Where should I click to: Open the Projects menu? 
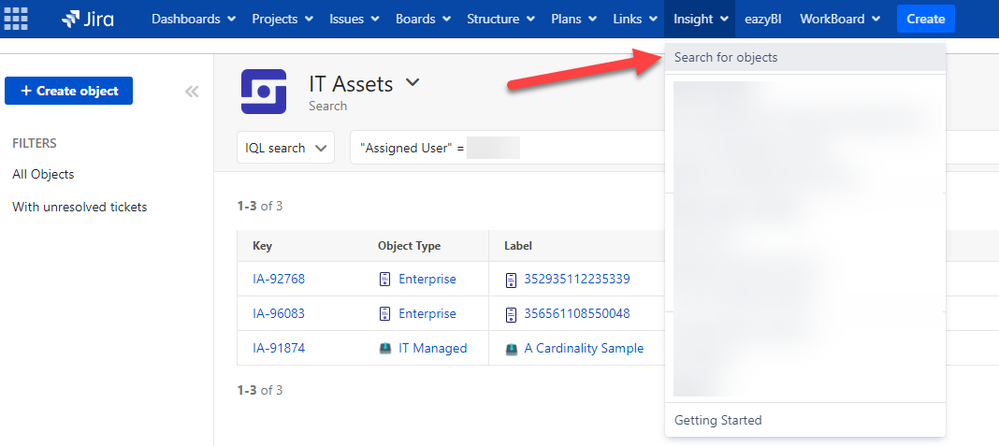coord(282,19)
